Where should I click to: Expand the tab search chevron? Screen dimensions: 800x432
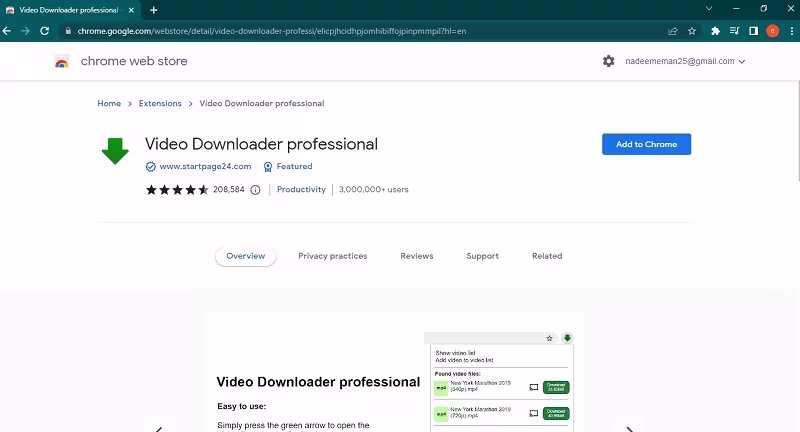[x=709, y=9]
